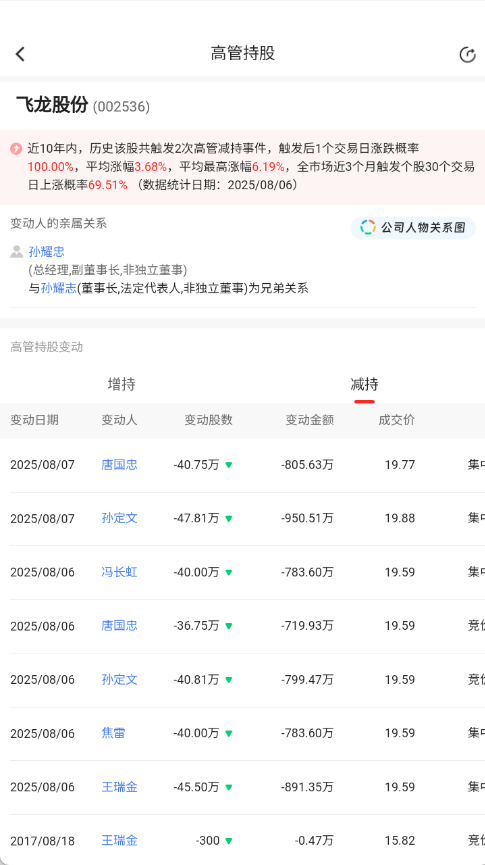Screen dimensions: 485x865
Task: Click the green down arrow beside -45.50万
Action: coord(228,788)
